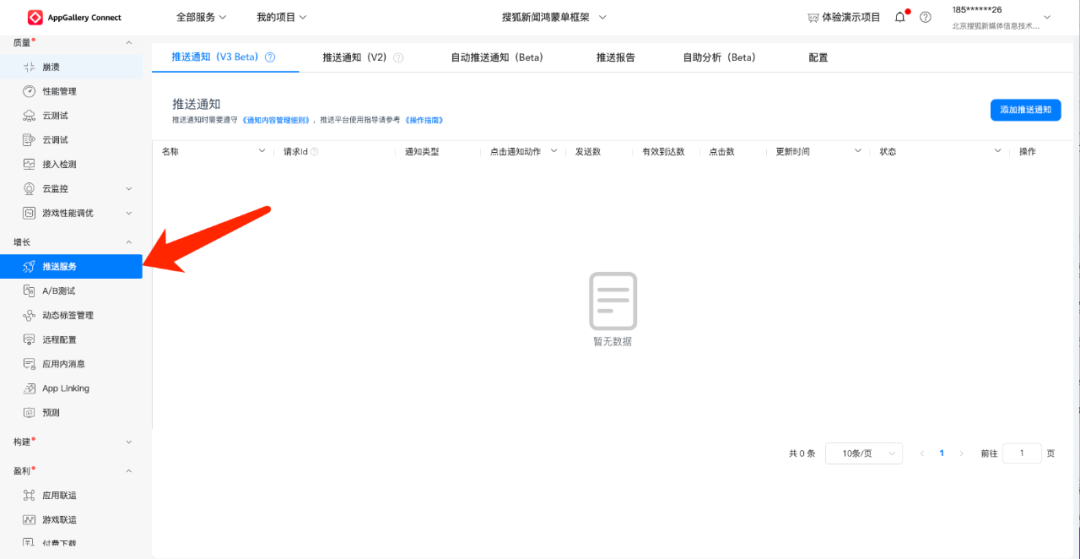The height and width of the screenshot is (559, 1080).
Task: Select page number 1
Action: (x=942, y=453)
